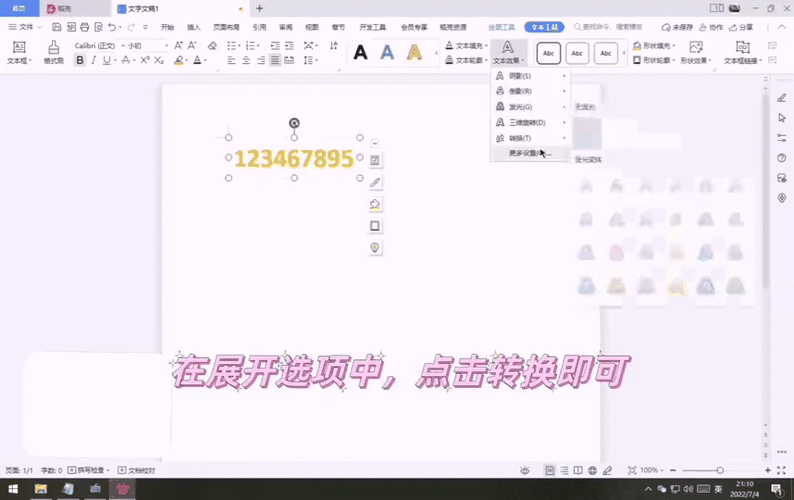Screen dimensions: 794x500
Task: Open the 三维旋转(D) 3D rotation submenu
Action: coord(530,123)
